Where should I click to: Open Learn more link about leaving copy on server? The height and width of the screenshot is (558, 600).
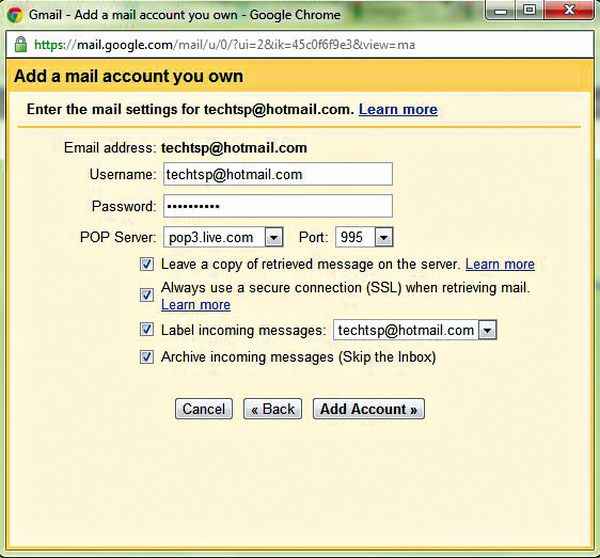(x=500, y=264)
